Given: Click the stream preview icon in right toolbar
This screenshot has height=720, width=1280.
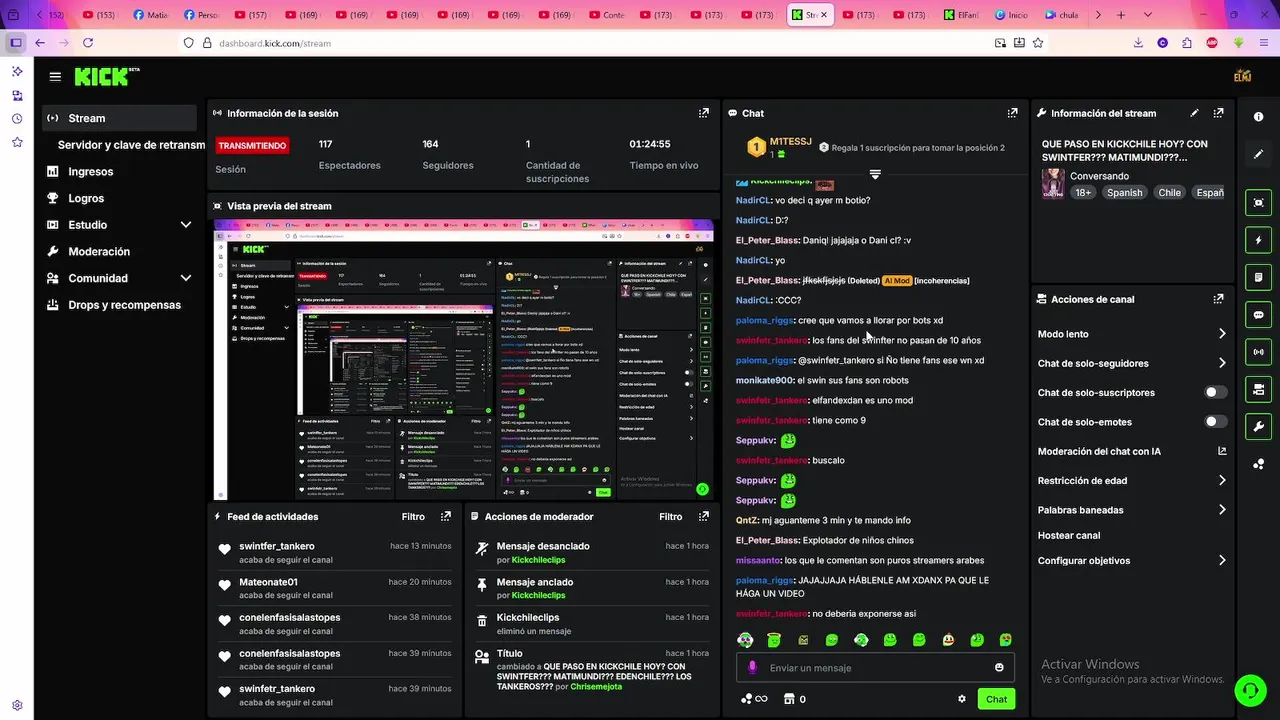Looking at the screenshot, I should pos(1258,203).
